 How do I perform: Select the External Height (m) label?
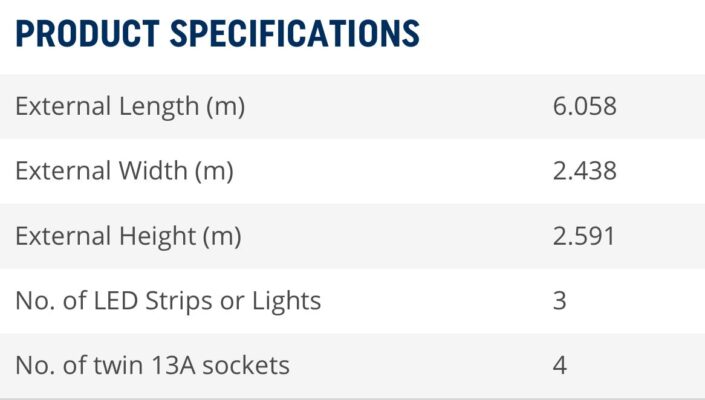tap(128, 236)
